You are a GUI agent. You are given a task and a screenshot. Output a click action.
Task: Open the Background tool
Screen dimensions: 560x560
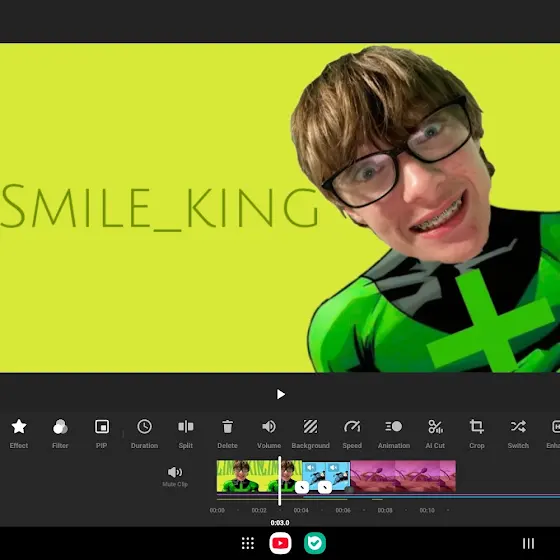pos(310,433)
